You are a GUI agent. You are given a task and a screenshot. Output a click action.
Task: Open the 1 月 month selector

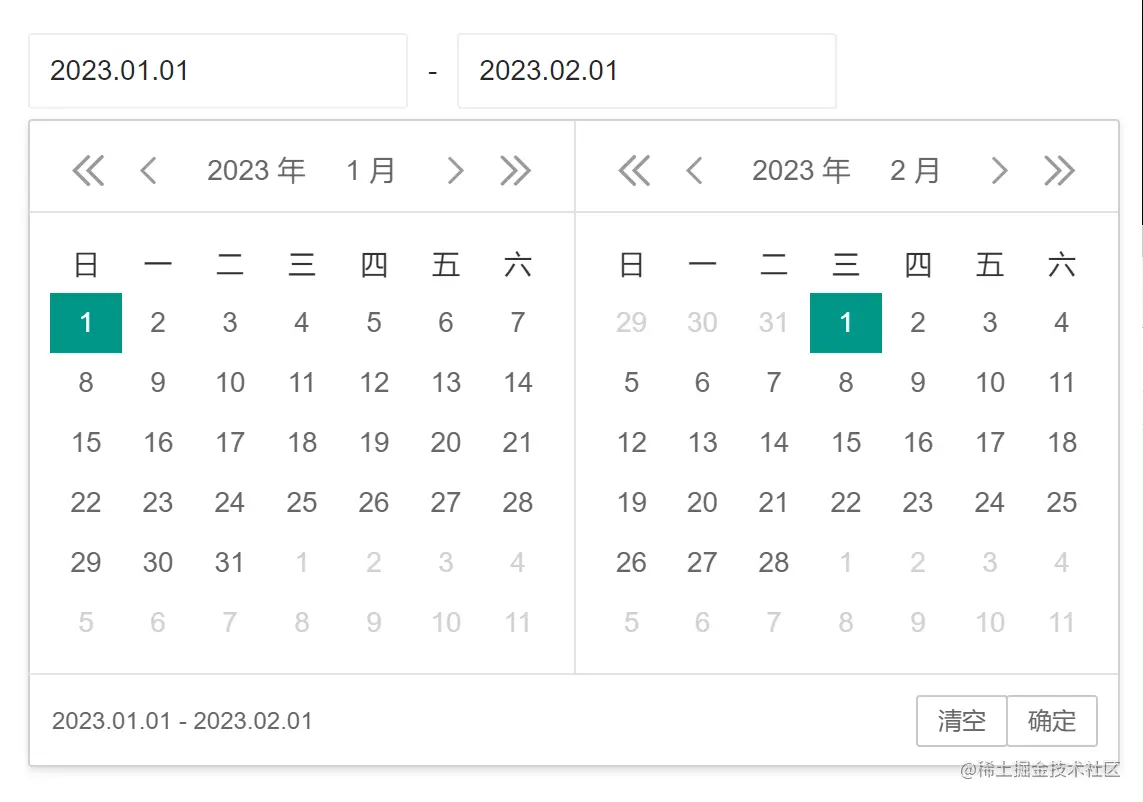[371, 171]
